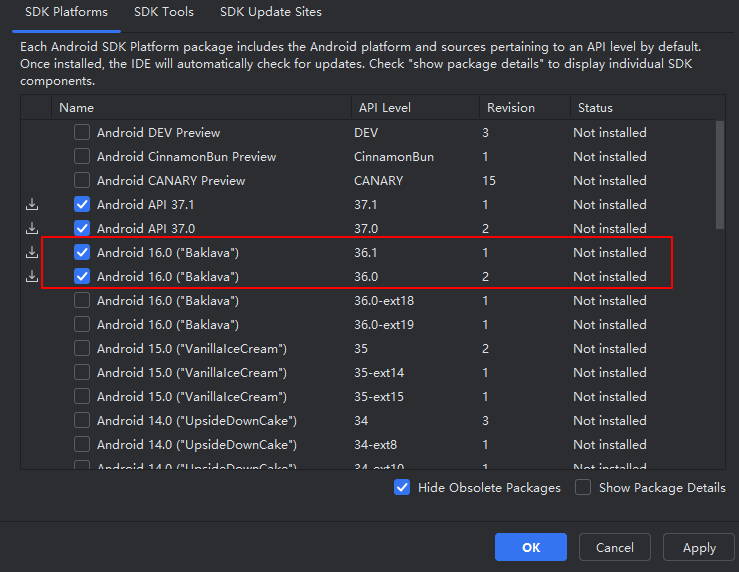Click the API level 34 cell
The image size is (739, 572).
pos(361,421)
